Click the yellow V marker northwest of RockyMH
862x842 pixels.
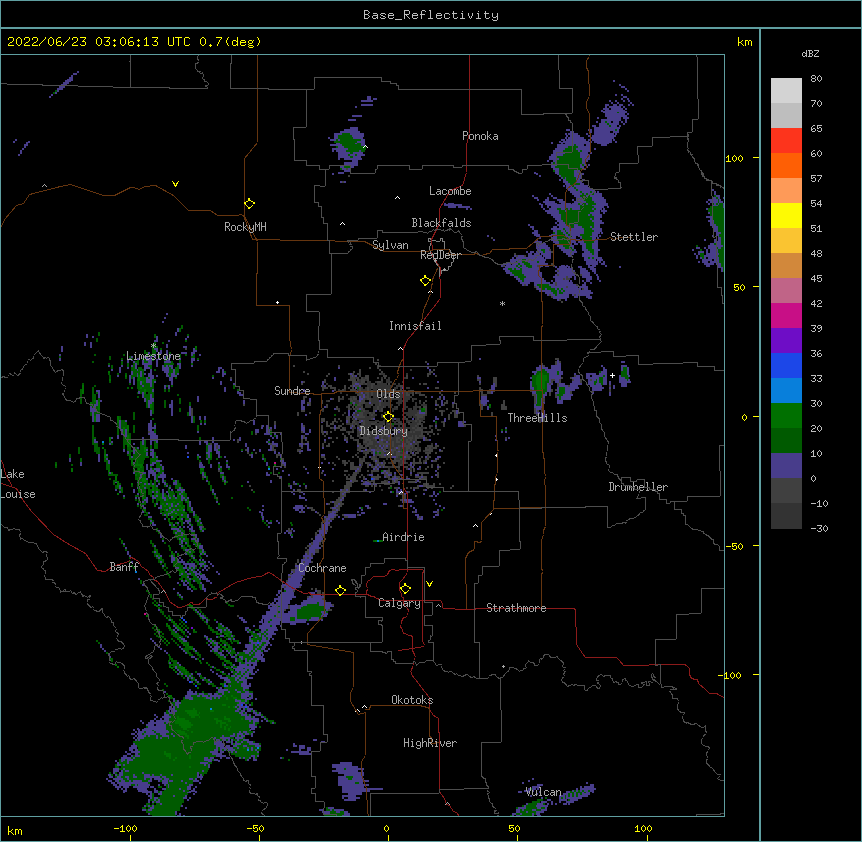(175, 184)
